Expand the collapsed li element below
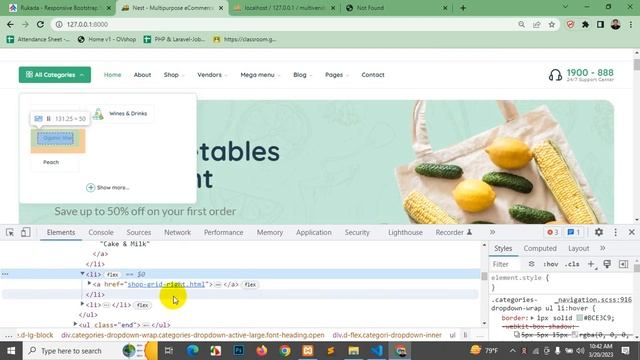This screenshot has width=640, height=360. (82, 304)
